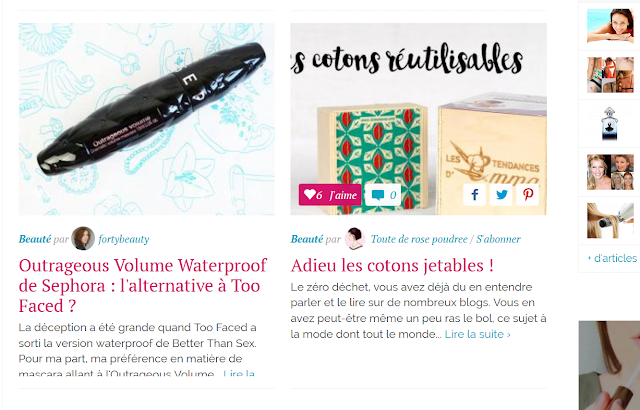
Task: Open the Beauté category above cotons article
Action: coord(307,239)
